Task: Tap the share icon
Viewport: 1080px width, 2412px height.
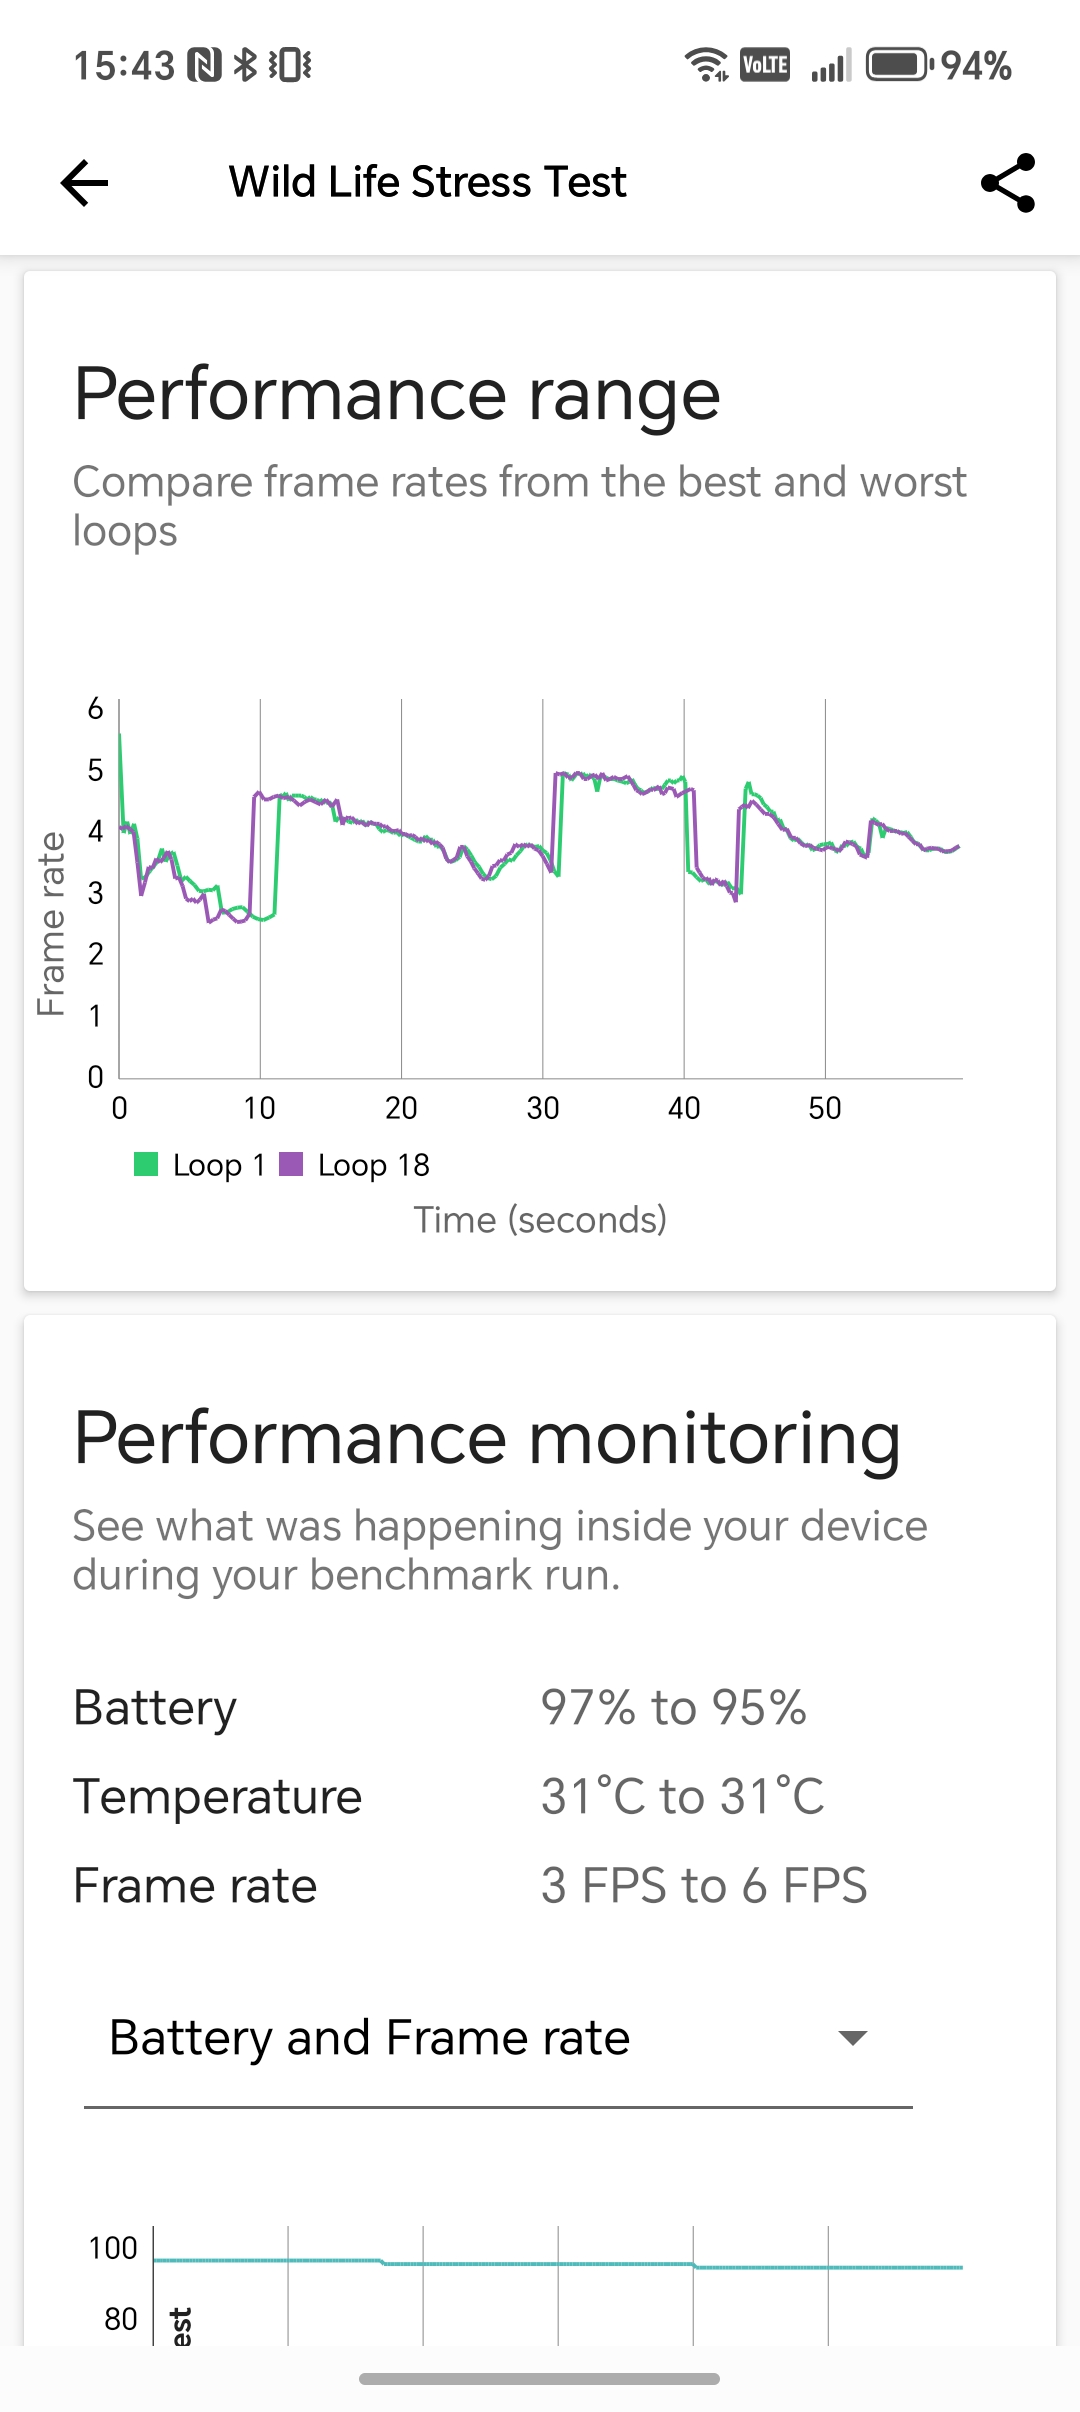Action: [x=1007, y=183]
